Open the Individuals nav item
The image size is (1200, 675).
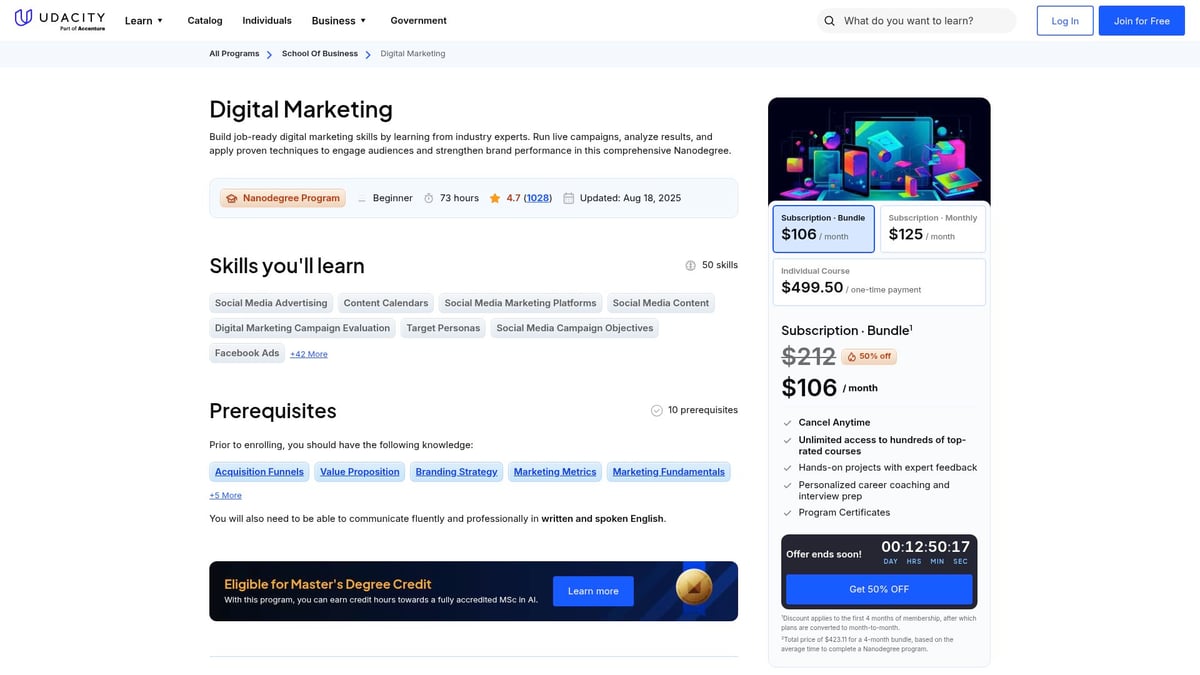point(267,20)
